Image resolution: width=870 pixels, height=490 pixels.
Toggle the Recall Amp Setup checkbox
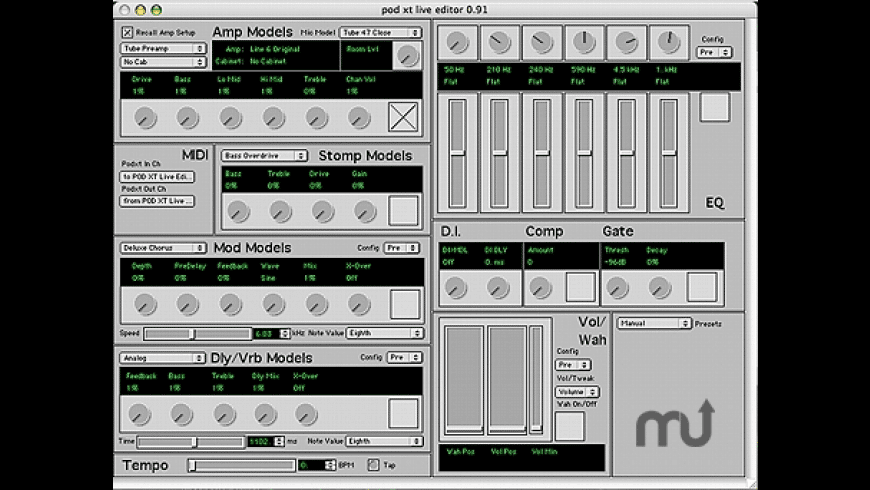[x=127, y=33]
